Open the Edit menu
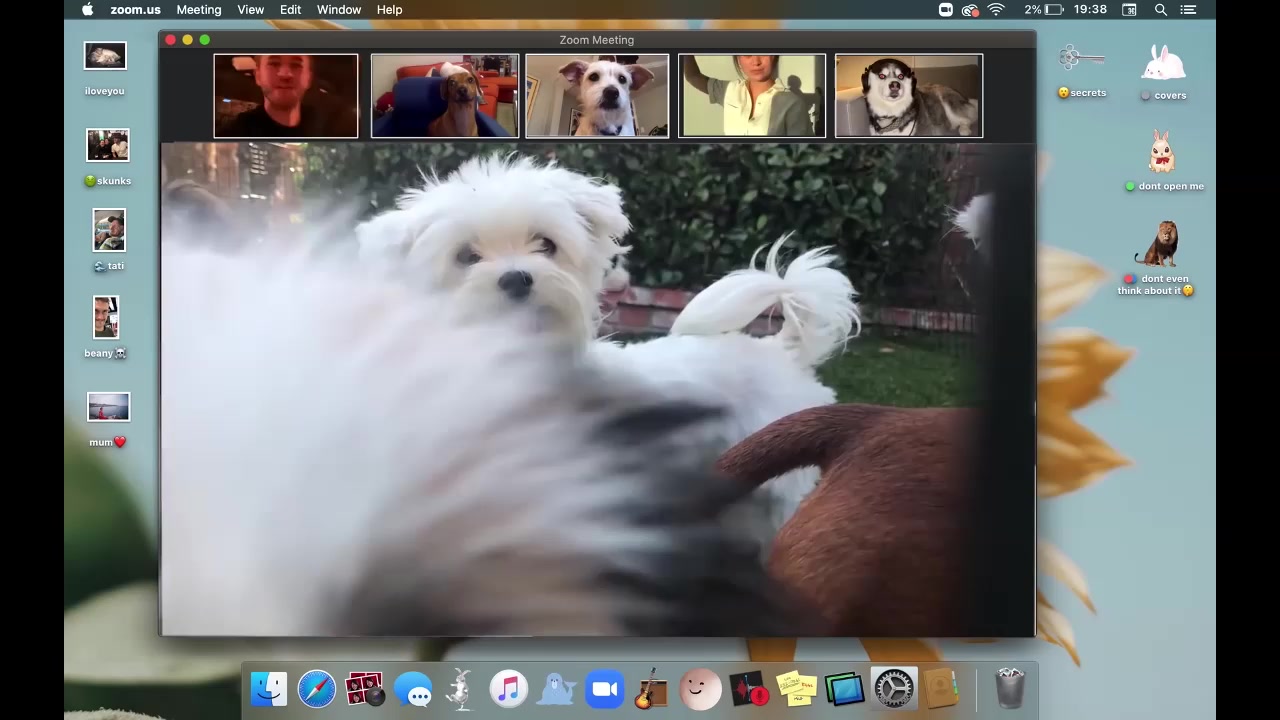The height and width of the screenshot is (720, 1280). pos(291,10)
